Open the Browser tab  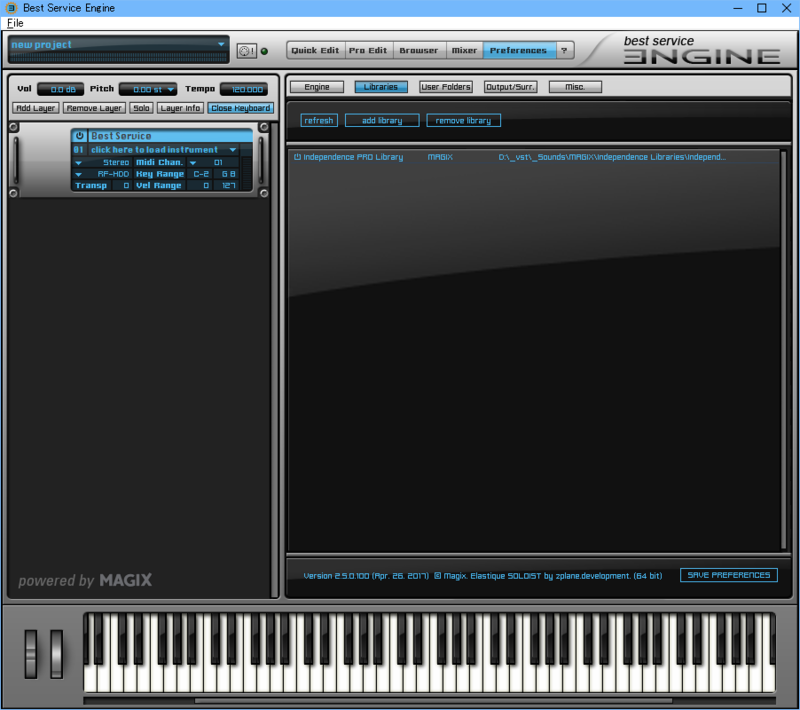(418, 50)
